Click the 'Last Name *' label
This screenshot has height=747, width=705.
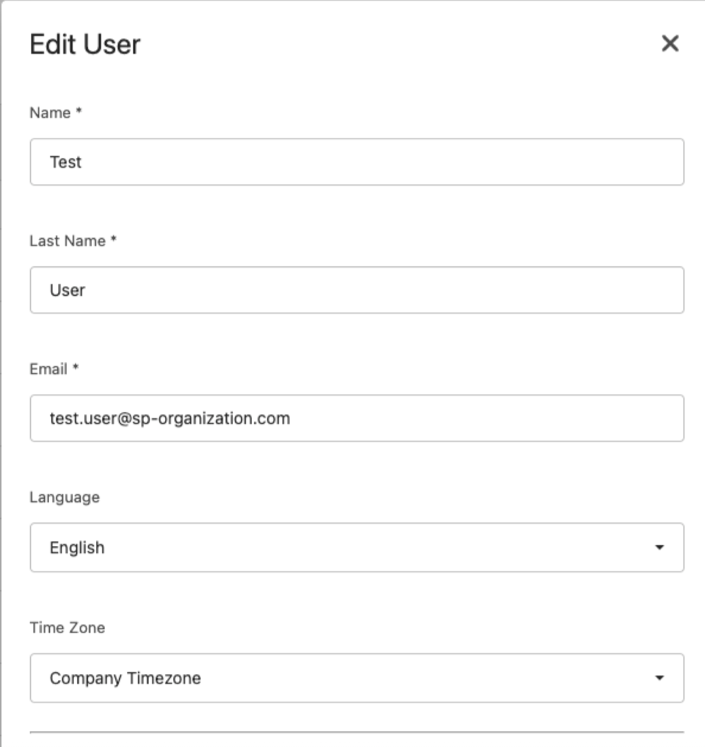point(73,241)
